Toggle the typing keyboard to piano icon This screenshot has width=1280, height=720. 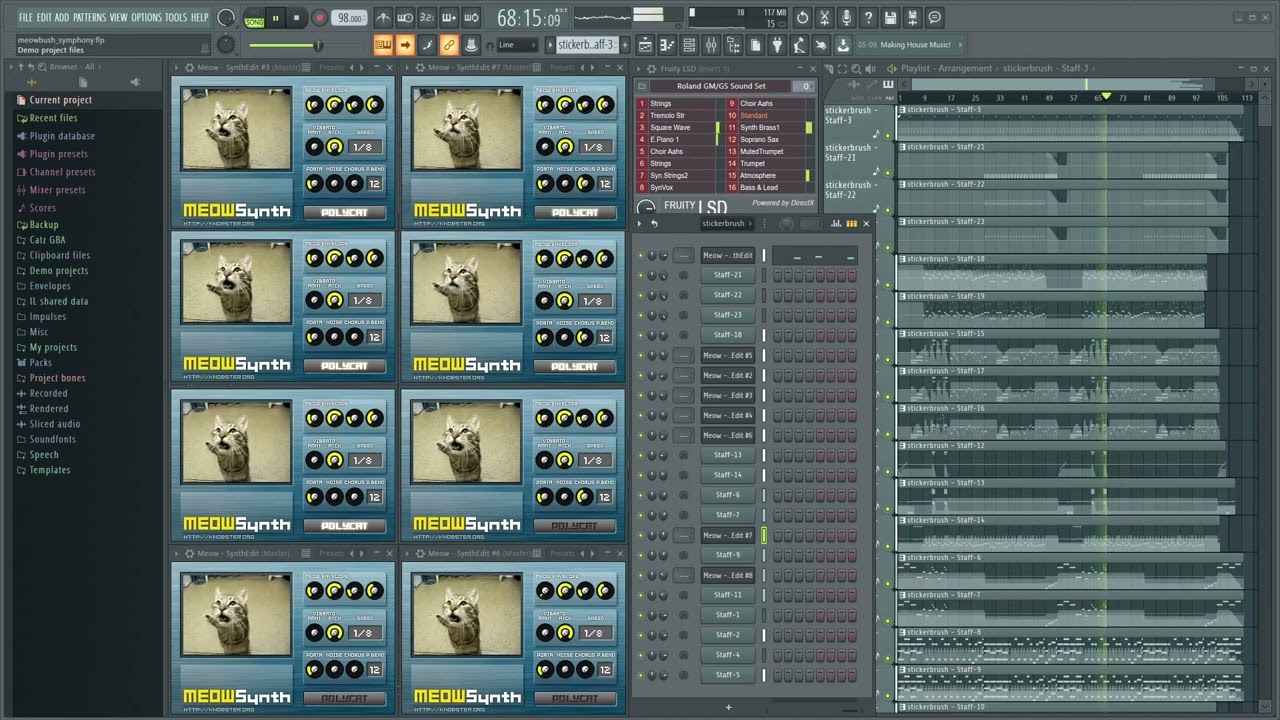(x=383, y=45)
